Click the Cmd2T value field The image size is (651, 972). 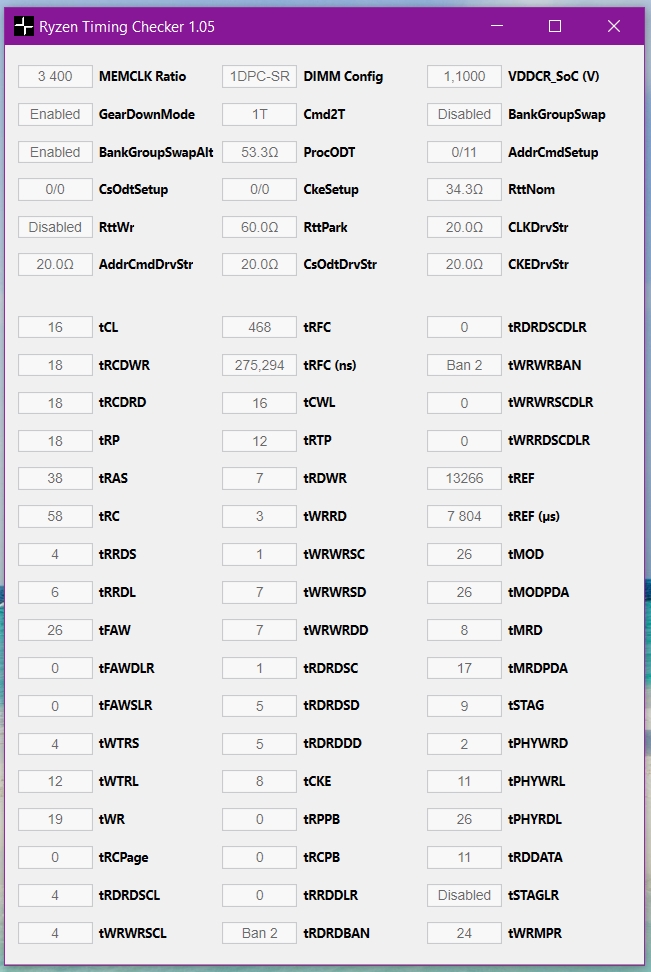tap(259, 114)
